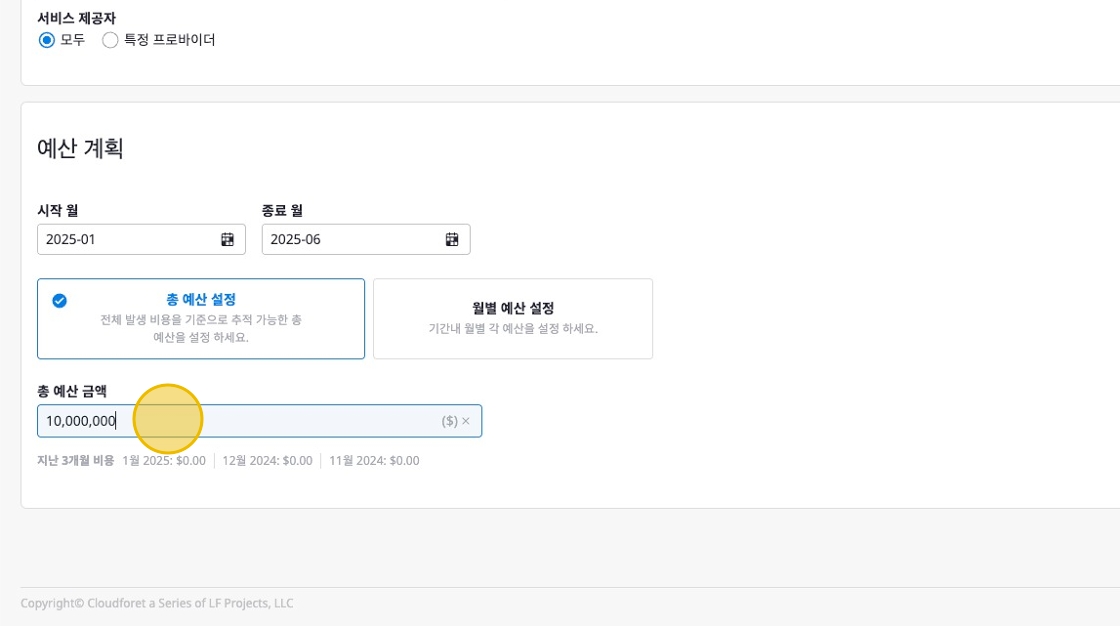Open calendar icon in 종료 월 field
Image resolution: width=1120 pixels, height=626 pixels.
(452, 239)
